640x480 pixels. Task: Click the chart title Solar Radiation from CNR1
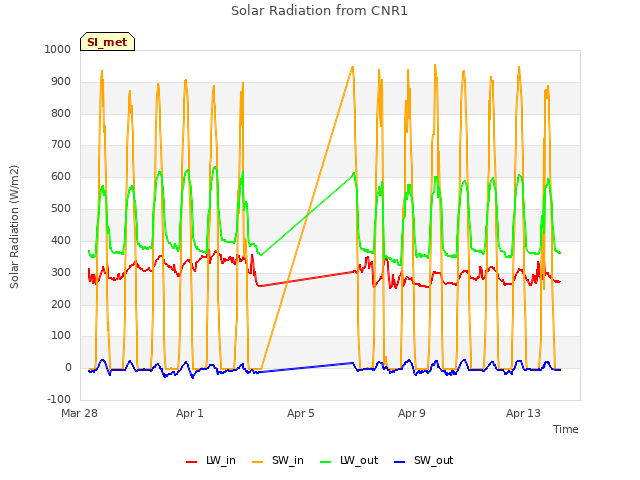point(319,11)
